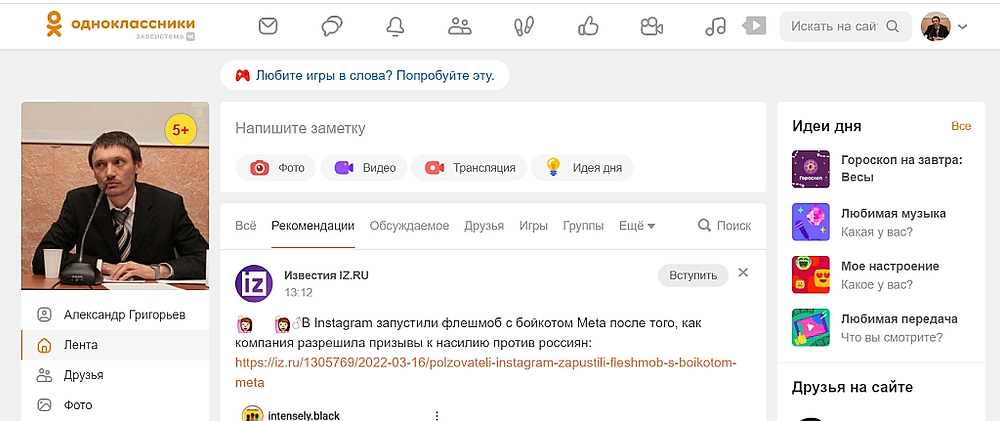This screenshot has height=421, width=1000.
Task: Switch to the Игры feed tab
Action: pos(533,226)
